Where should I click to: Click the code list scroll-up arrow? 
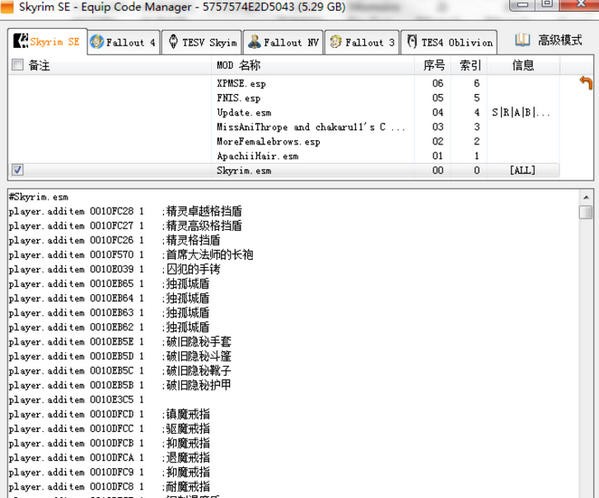pos(586,197)
